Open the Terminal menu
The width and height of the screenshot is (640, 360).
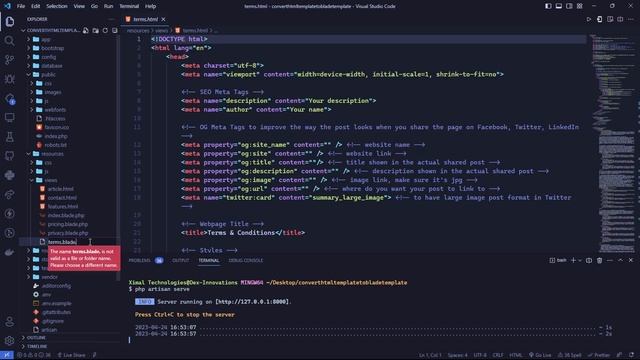click(129, 6)
